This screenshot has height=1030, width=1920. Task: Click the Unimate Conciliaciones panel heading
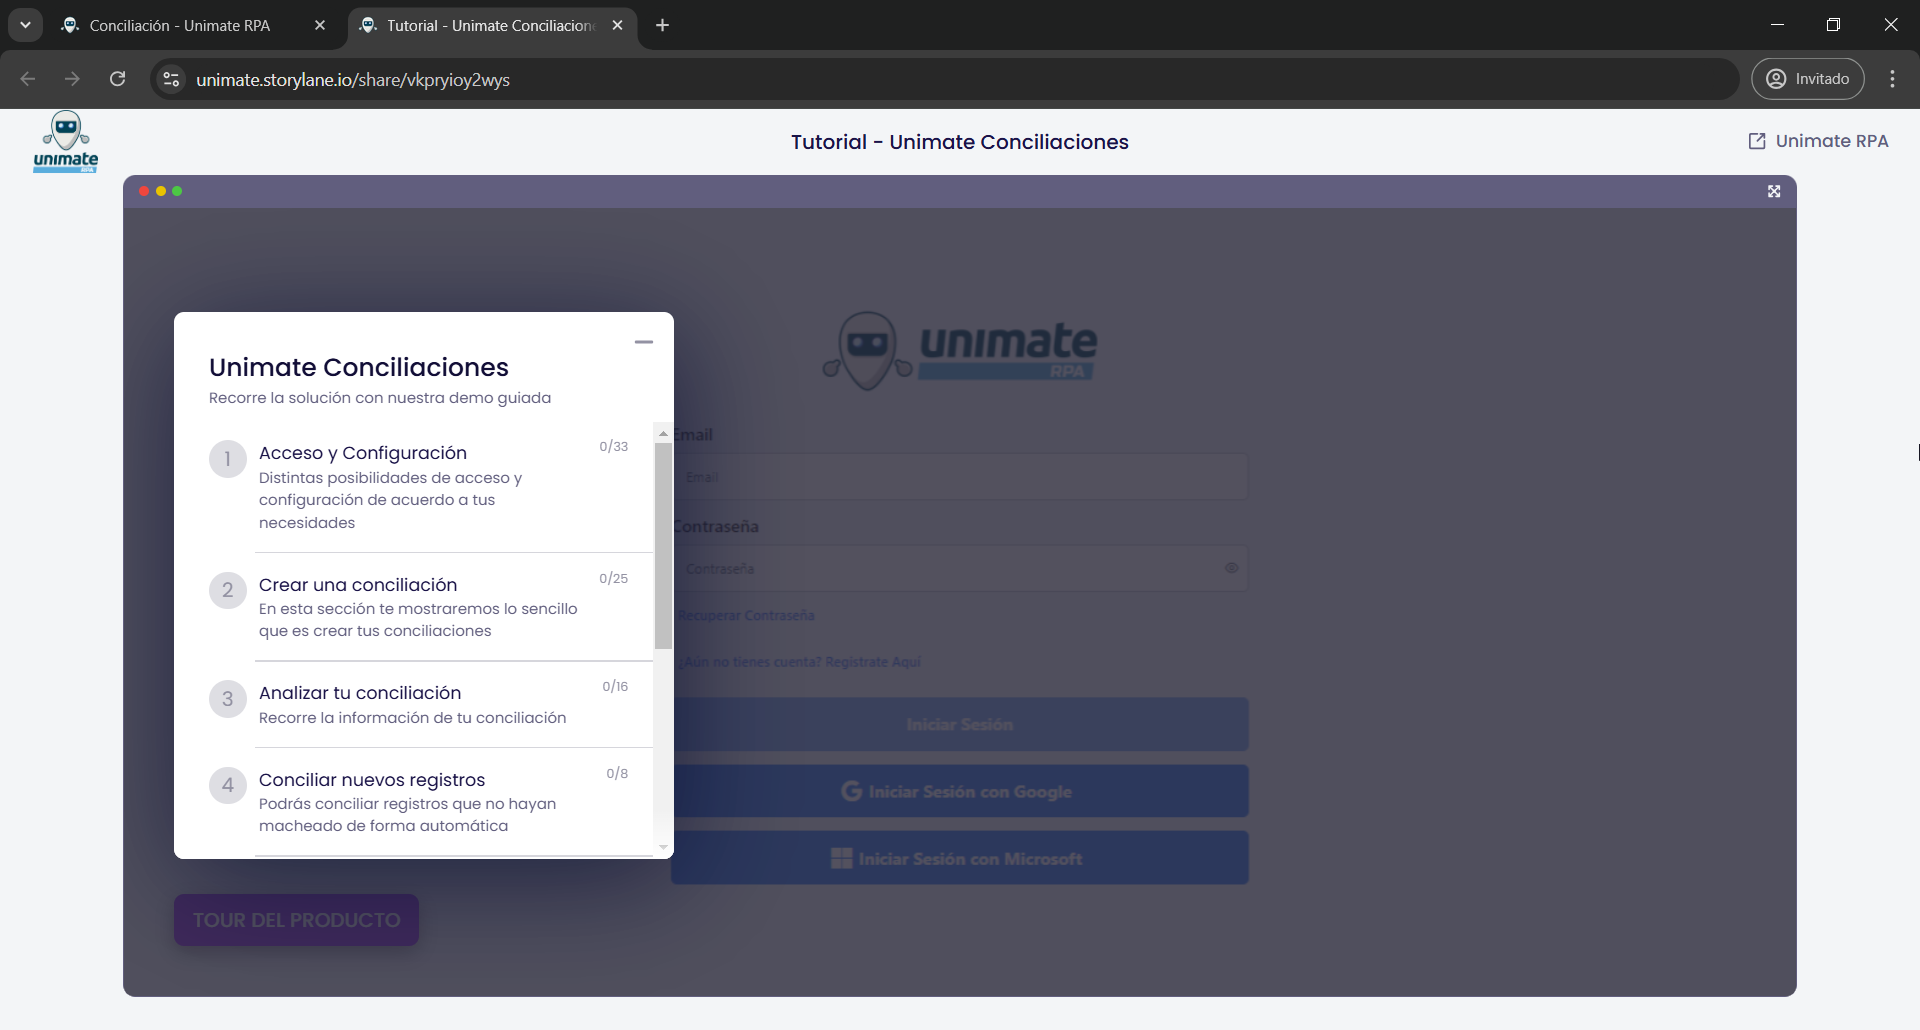pyautogui.click(x=359, y=367)
